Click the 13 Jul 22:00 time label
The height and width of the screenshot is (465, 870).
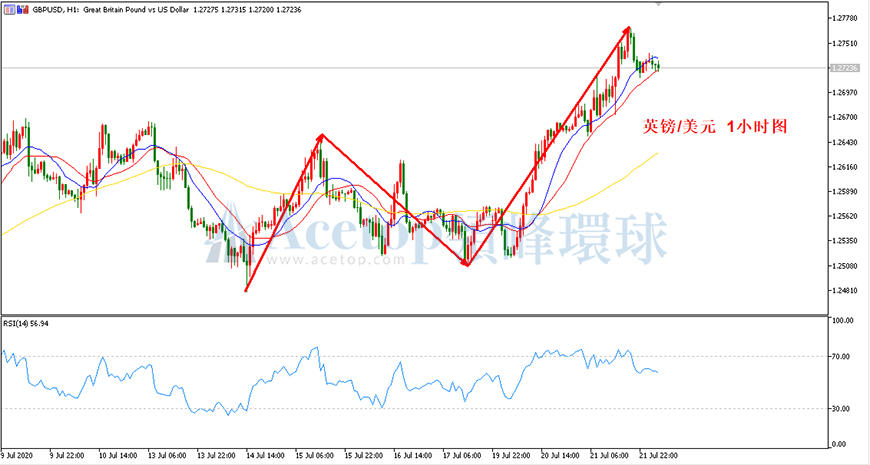(216, 456)
